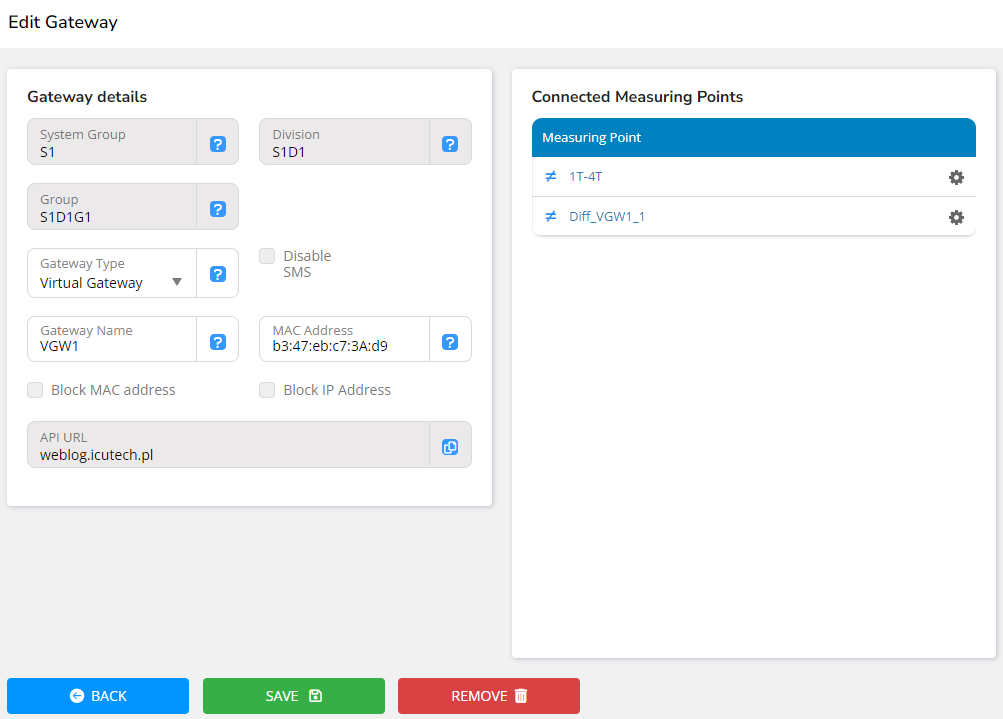This screenshot has width=1003, height=719.
Task: Open the Diff_VGW1_1 measuring point link
Action: pos(607,217)
